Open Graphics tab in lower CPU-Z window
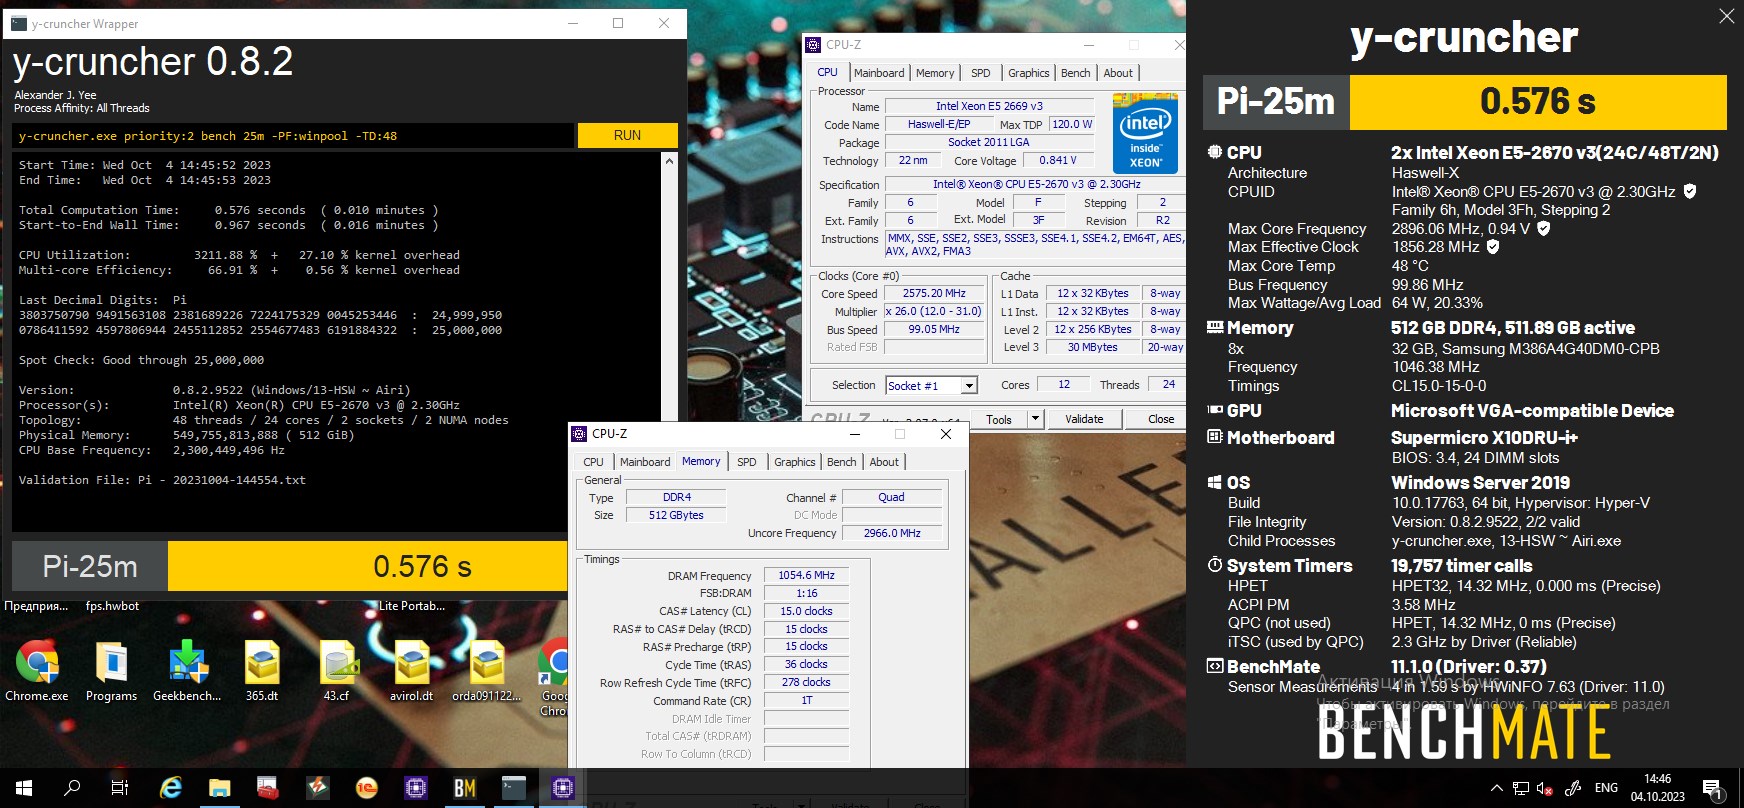The image size is (1744, 808). (x=794, y=462)
